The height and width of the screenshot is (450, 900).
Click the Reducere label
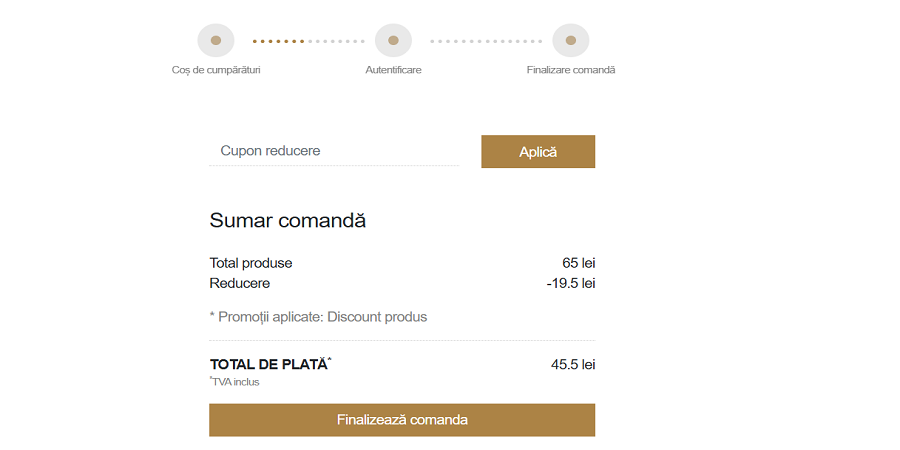pyautogui.click(x=239, y=283)
